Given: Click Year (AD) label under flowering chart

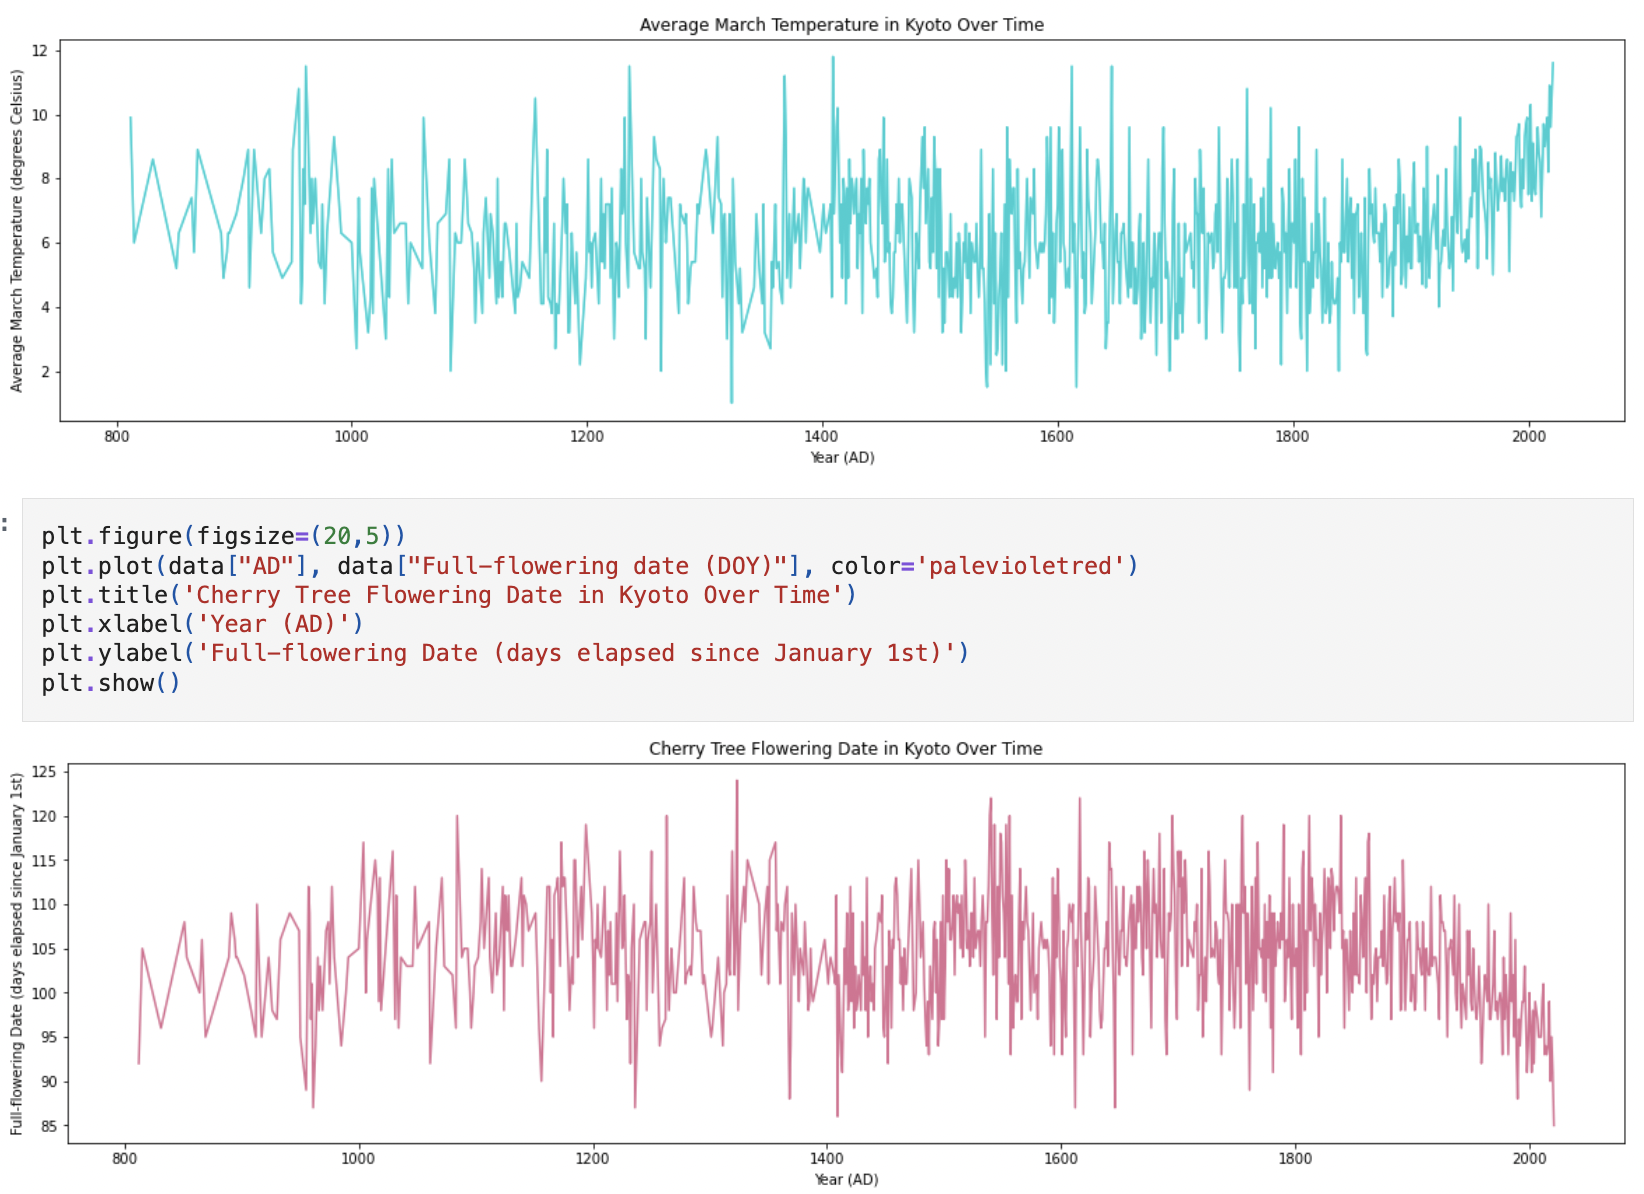Looking at the screenshot, I should tap(846, 1179).
